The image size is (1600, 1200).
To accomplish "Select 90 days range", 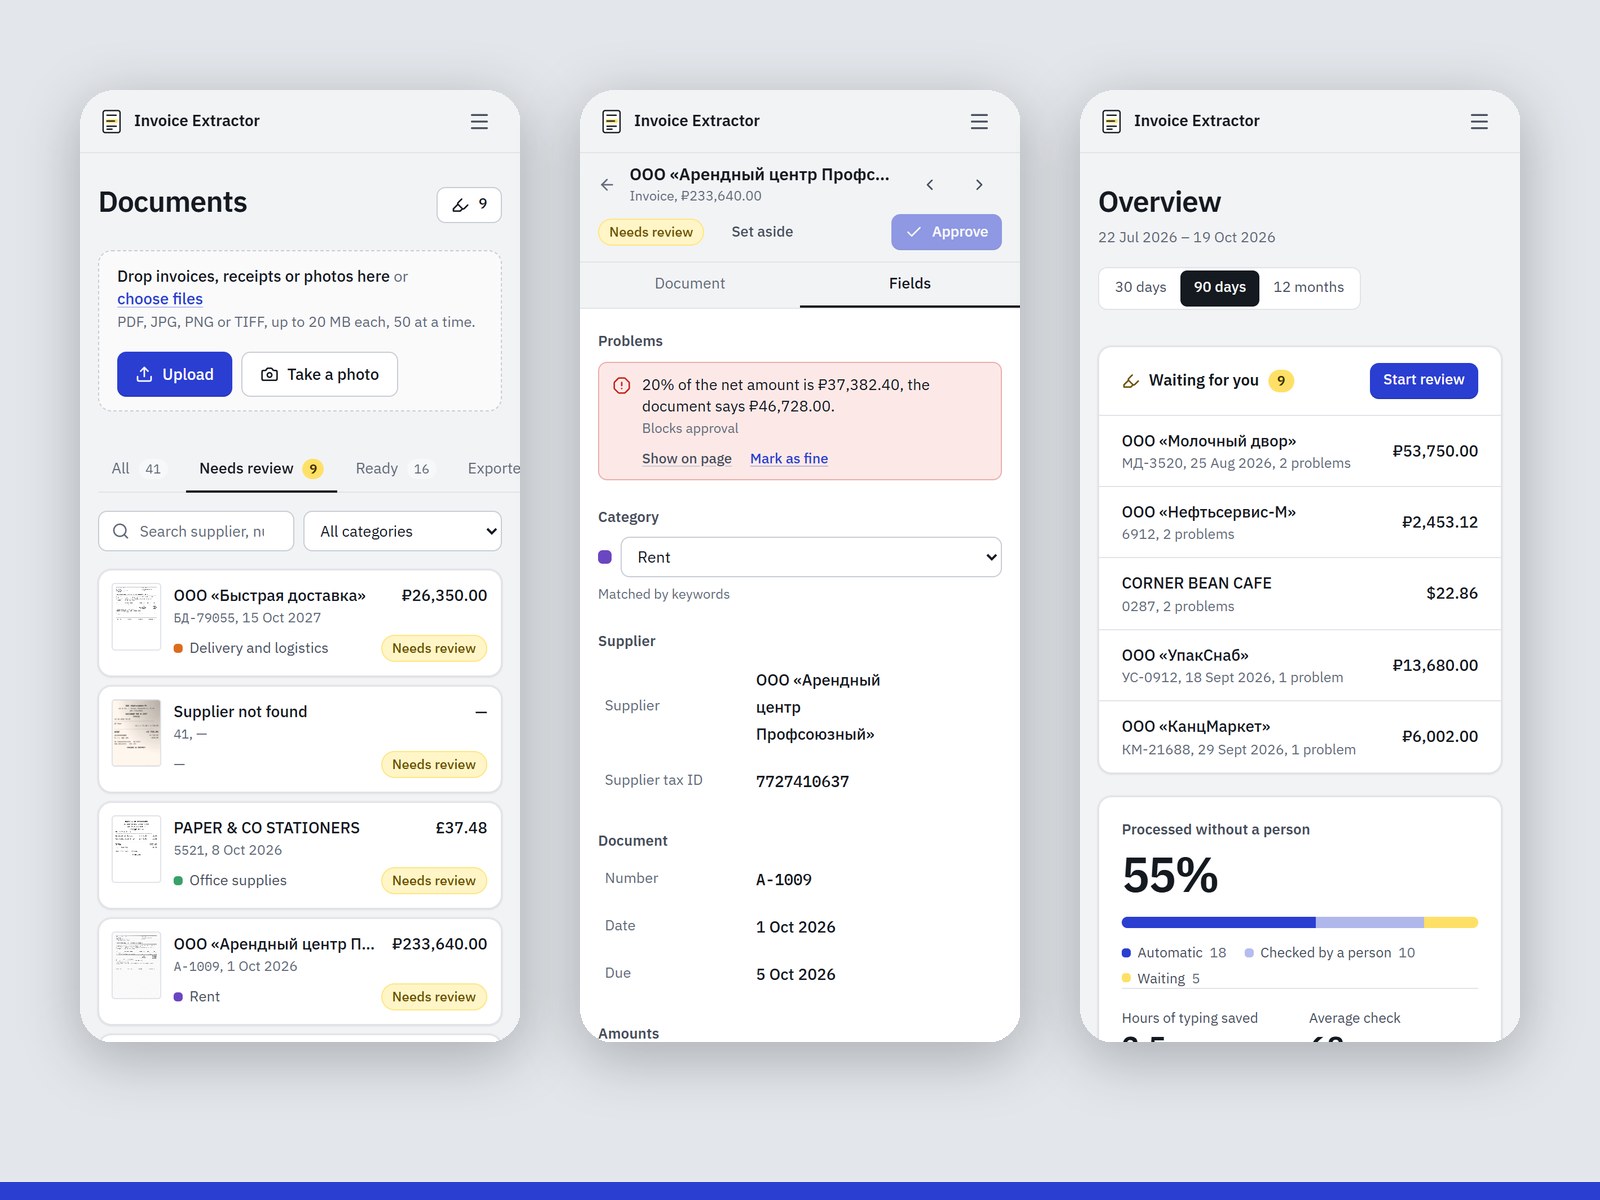I will point(1220,287).
